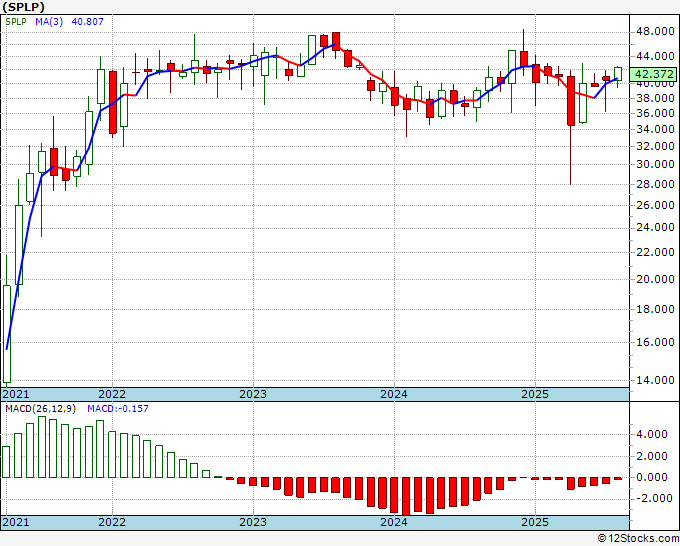Click the large red candlestick with longest lower wick in 2025
Screen dimensions: 680x546
click(571, 101)
